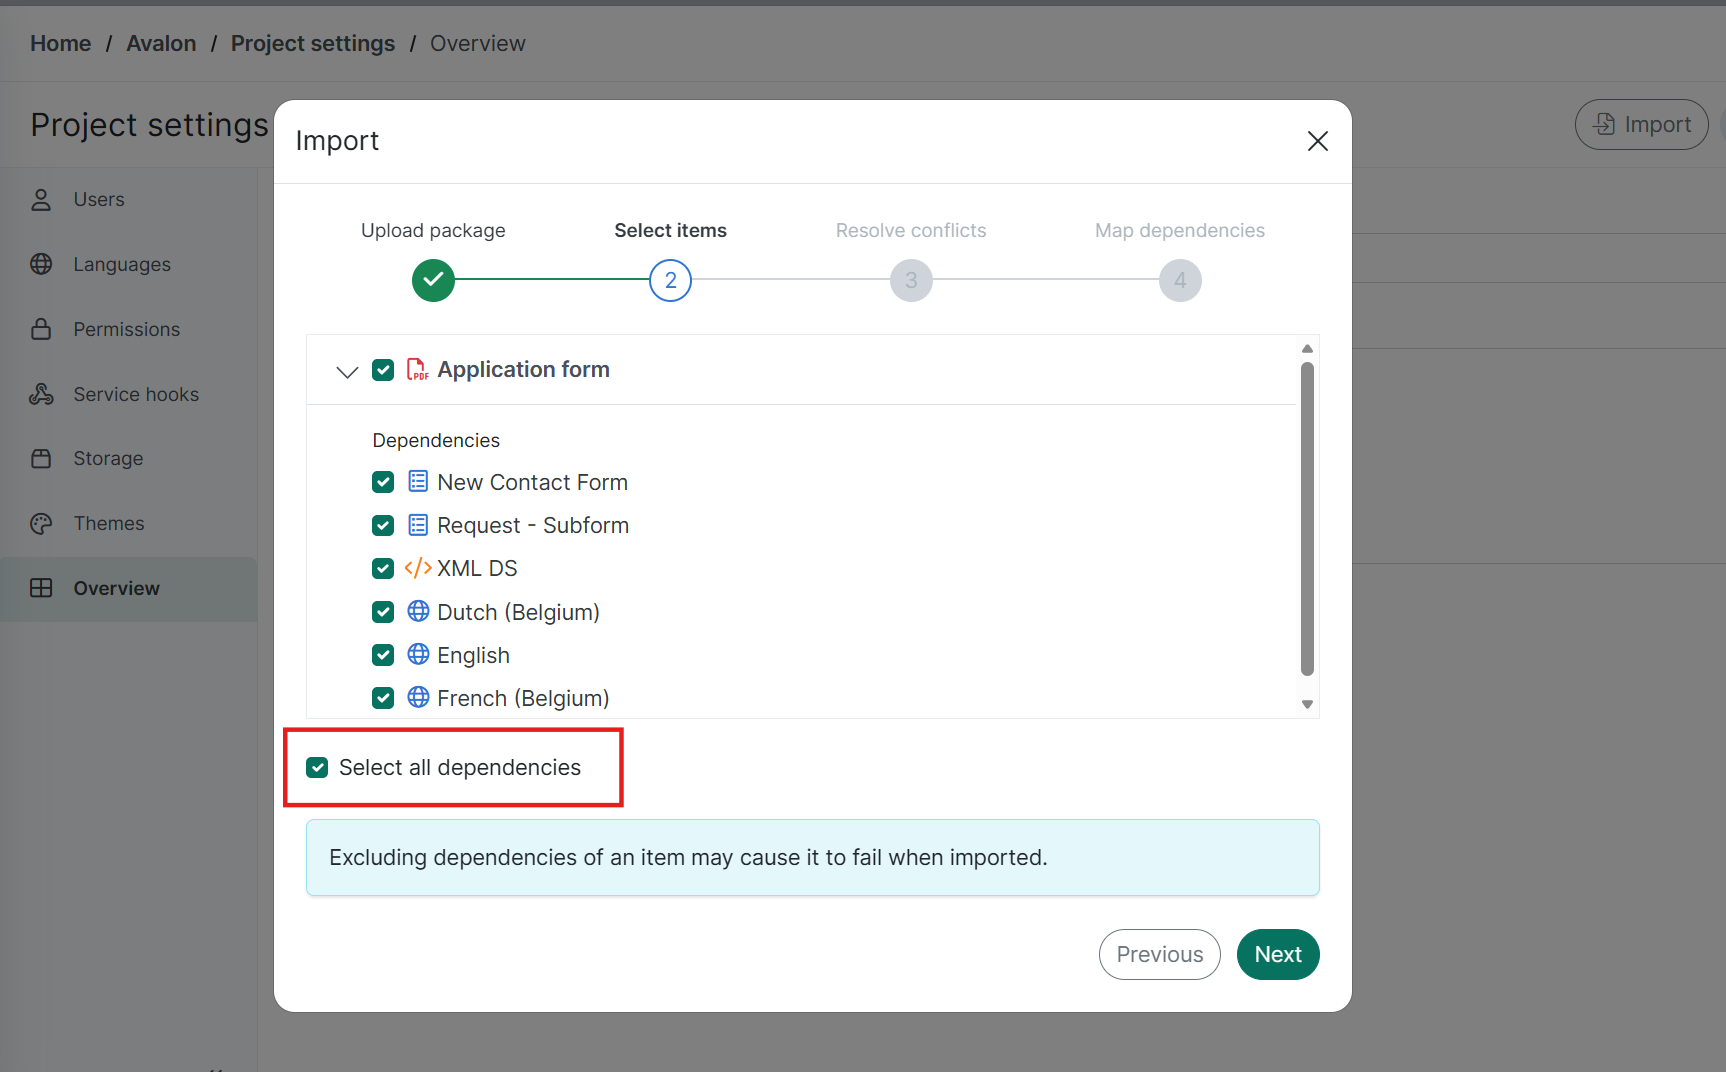1726x1072 pixels.
Task: Click the completed Upload package step checkmark
Action: point(433,280)
